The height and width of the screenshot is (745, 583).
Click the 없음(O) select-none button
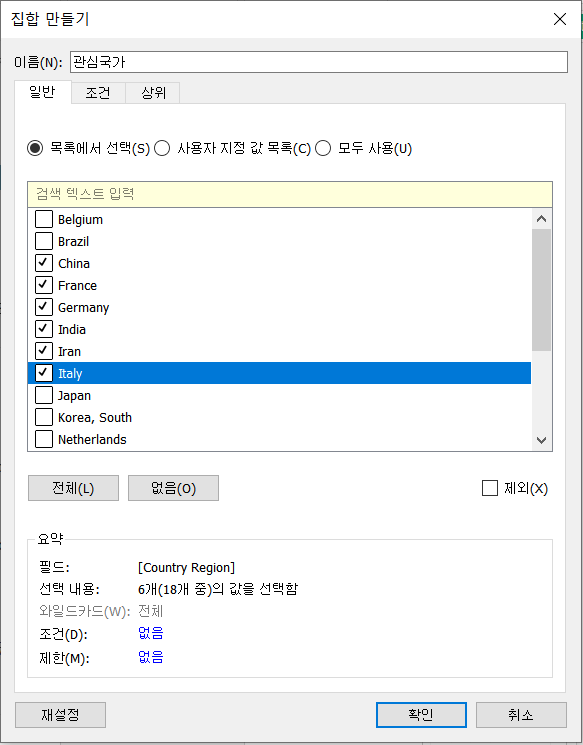point(173,488)
